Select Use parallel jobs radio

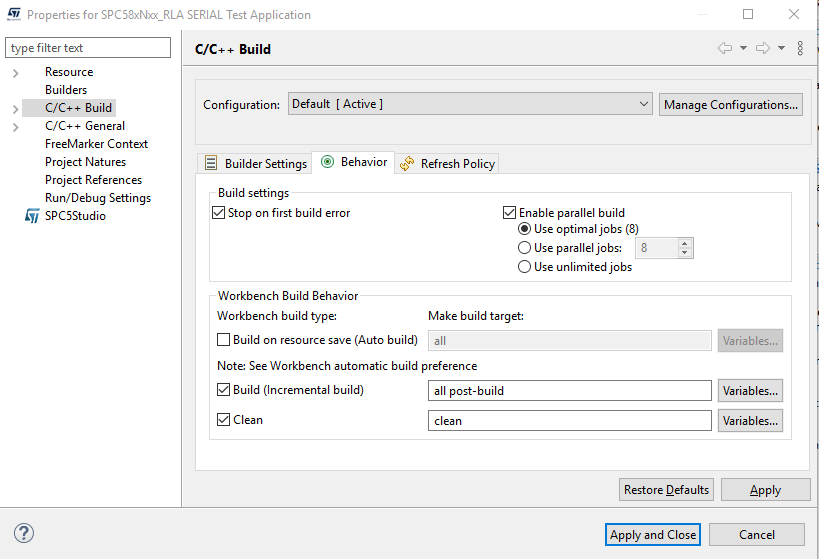(524, 248)
